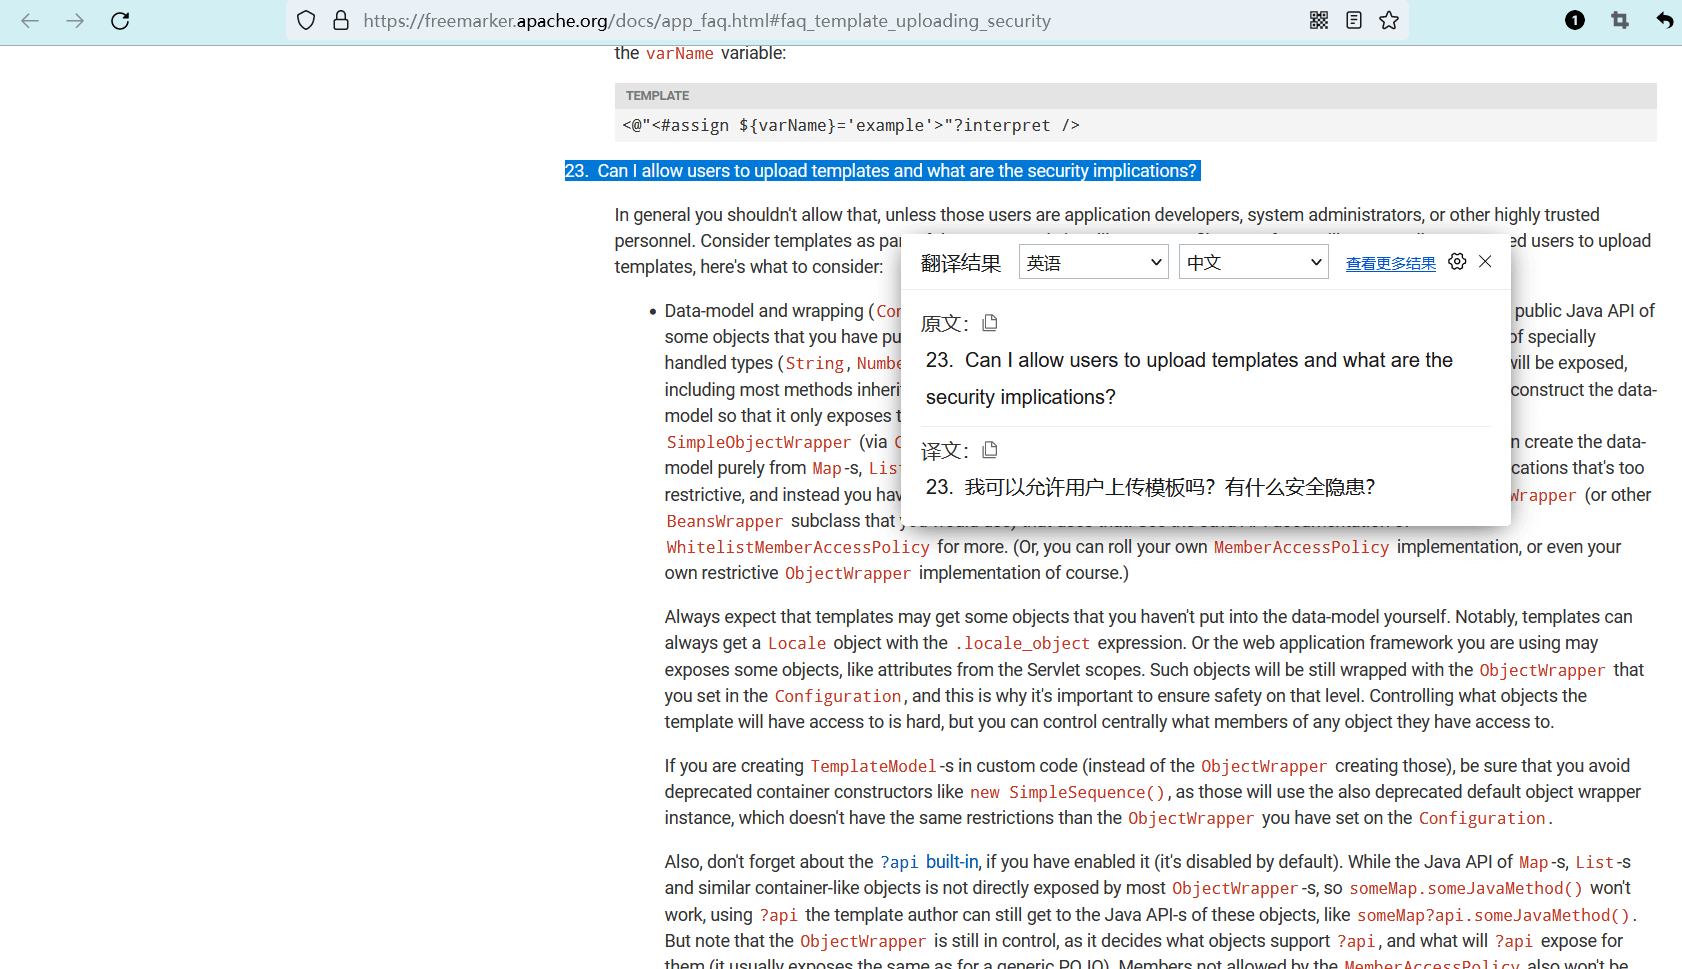This screenshot has height=969, width=1682.
Task: Click the padlock site security icon
Action: [341, 21]
